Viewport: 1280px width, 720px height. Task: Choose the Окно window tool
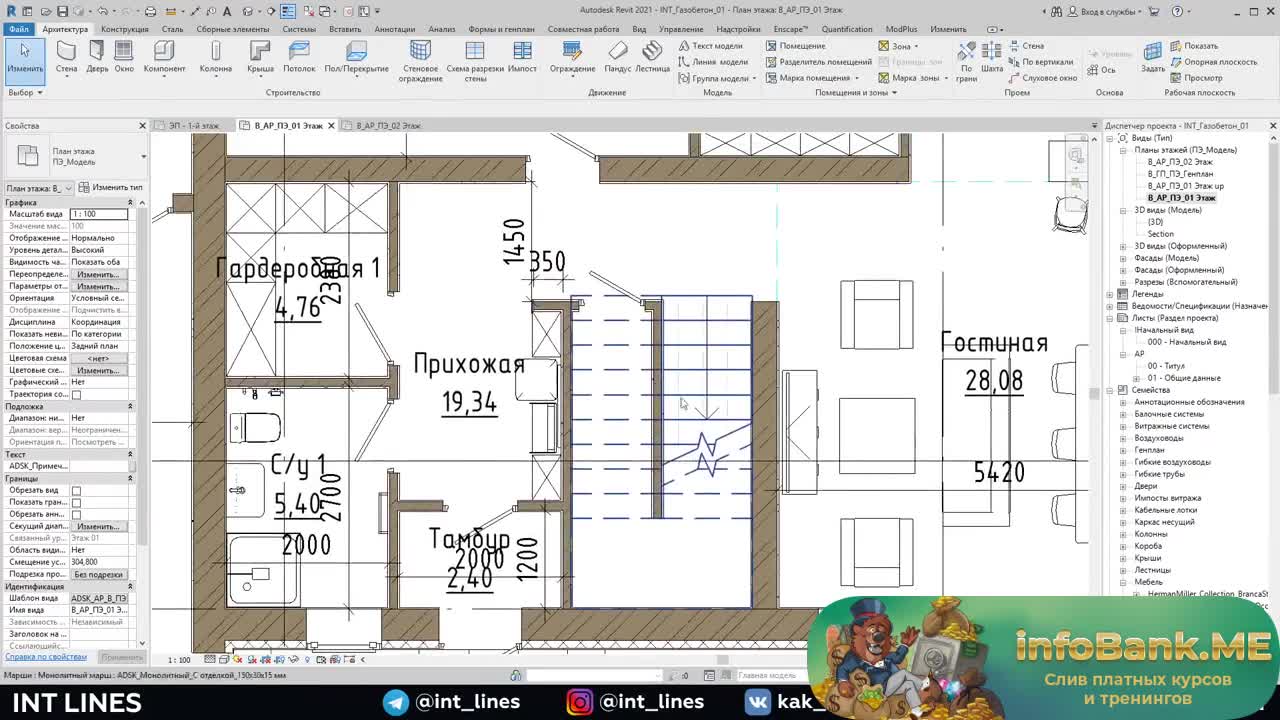pyautogui.click(x=124, y=57)
